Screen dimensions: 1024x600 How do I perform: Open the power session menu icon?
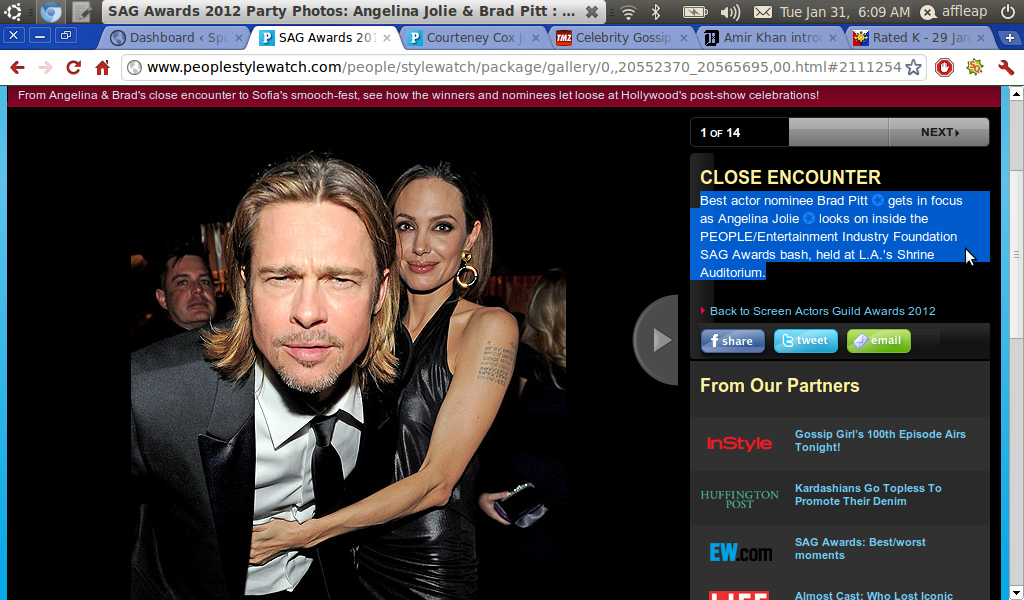(x=1008, y=12)
